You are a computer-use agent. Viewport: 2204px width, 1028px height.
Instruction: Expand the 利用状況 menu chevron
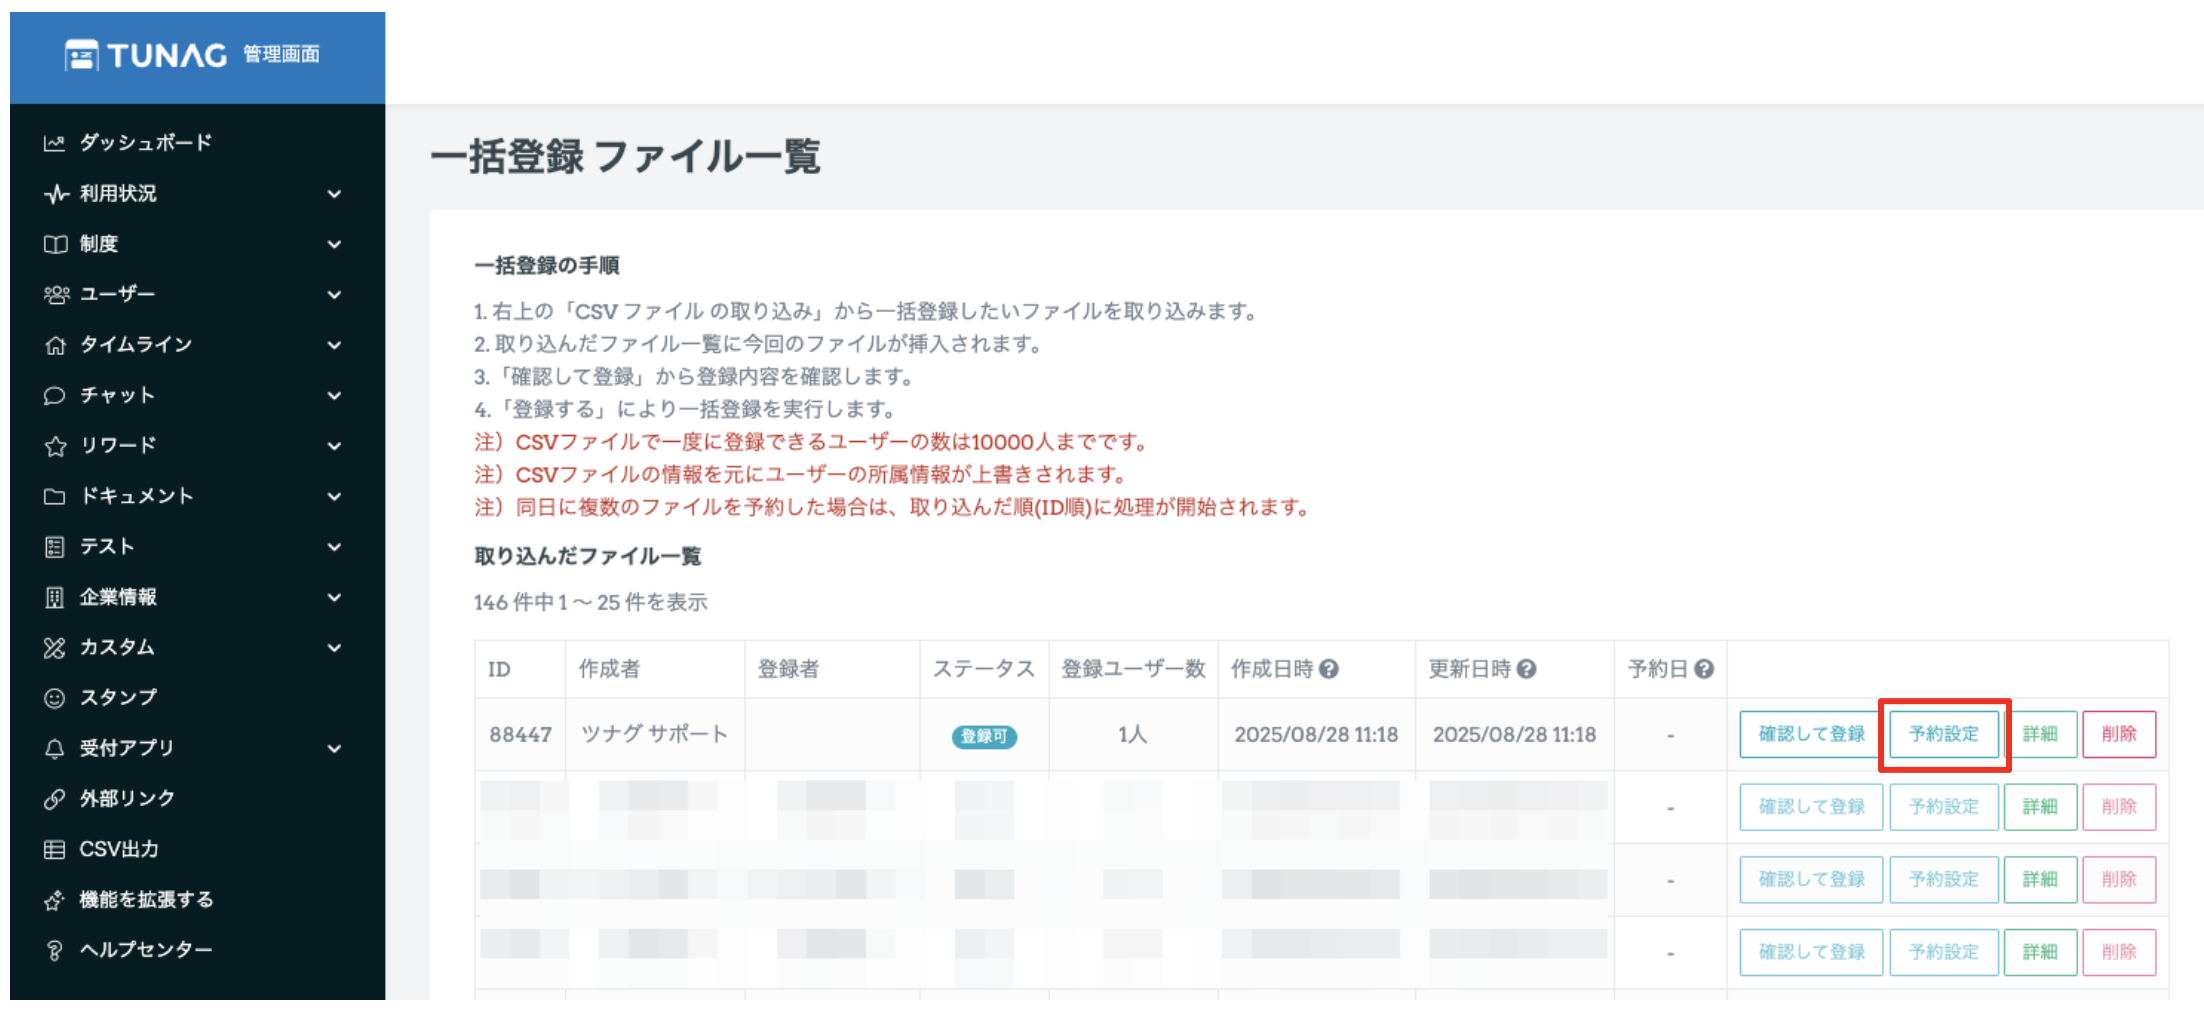point(334,194)
